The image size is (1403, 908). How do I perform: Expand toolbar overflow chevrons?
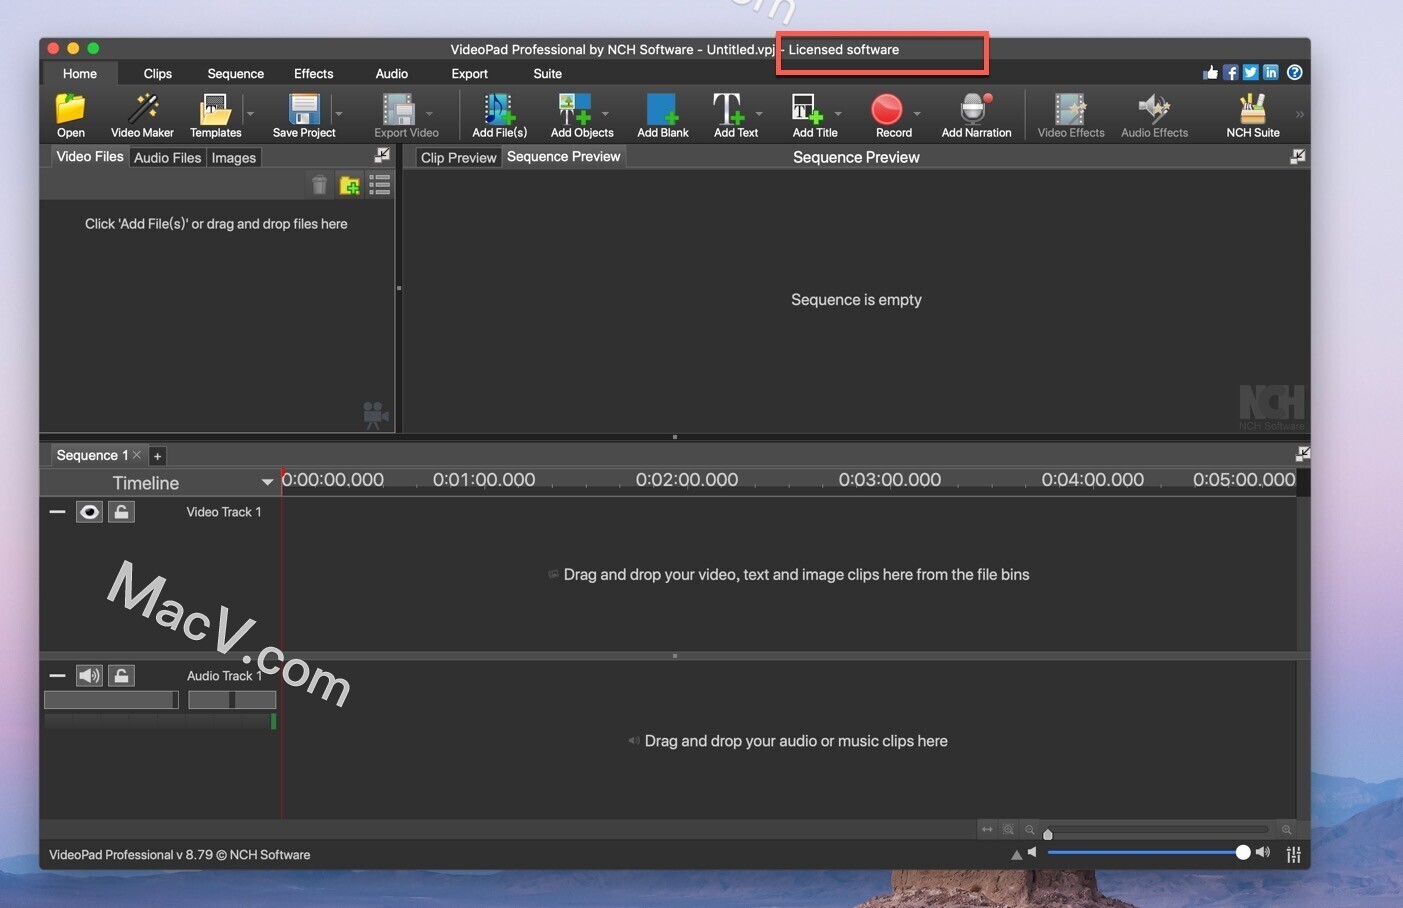click(1299, 114)
